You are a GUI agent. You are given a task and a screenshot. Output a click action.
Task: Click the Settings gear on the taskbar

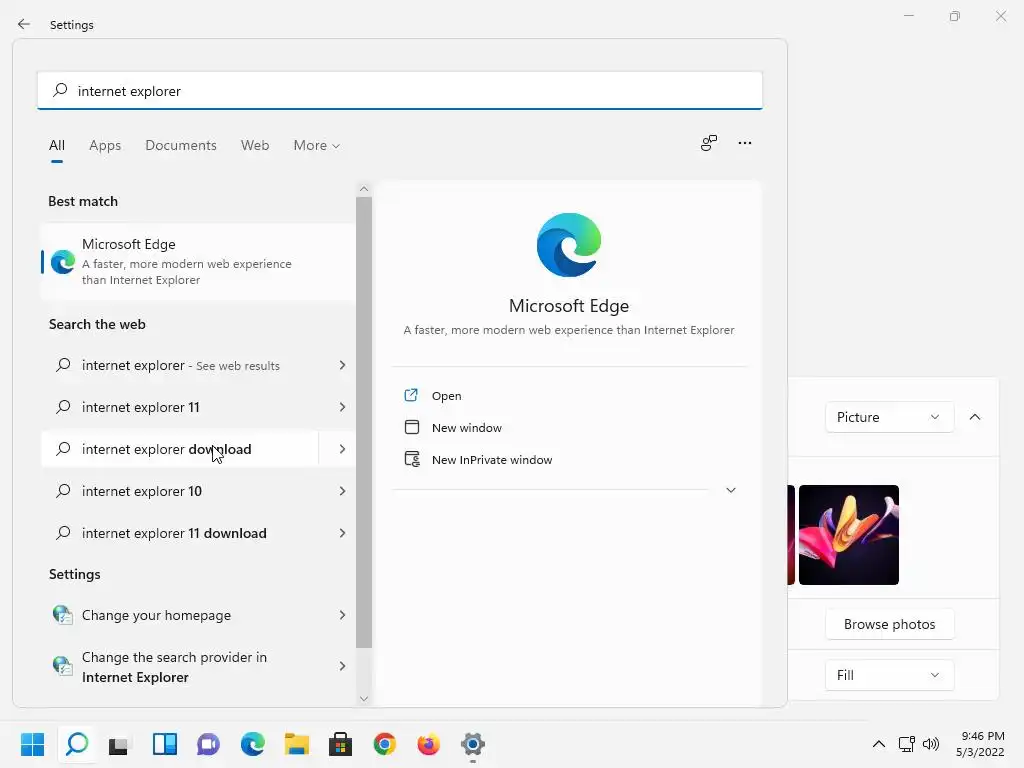[x=473, y=744]
